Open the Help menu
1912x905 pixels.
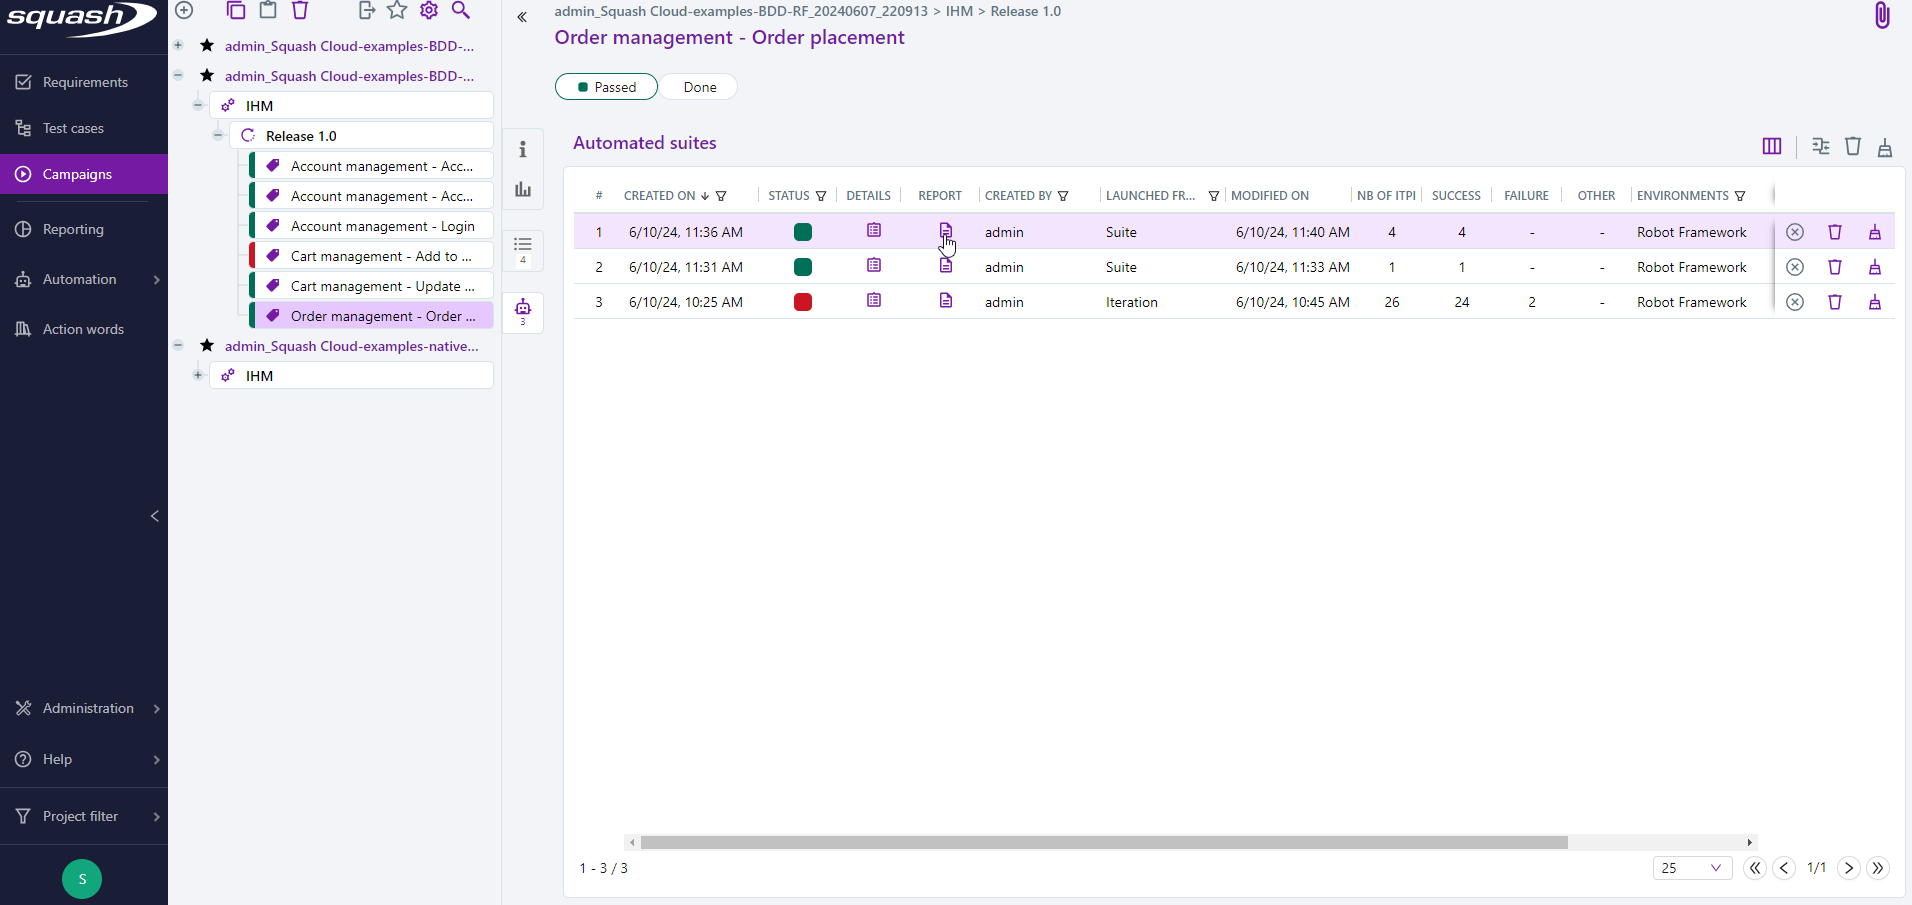click(55, 760)
